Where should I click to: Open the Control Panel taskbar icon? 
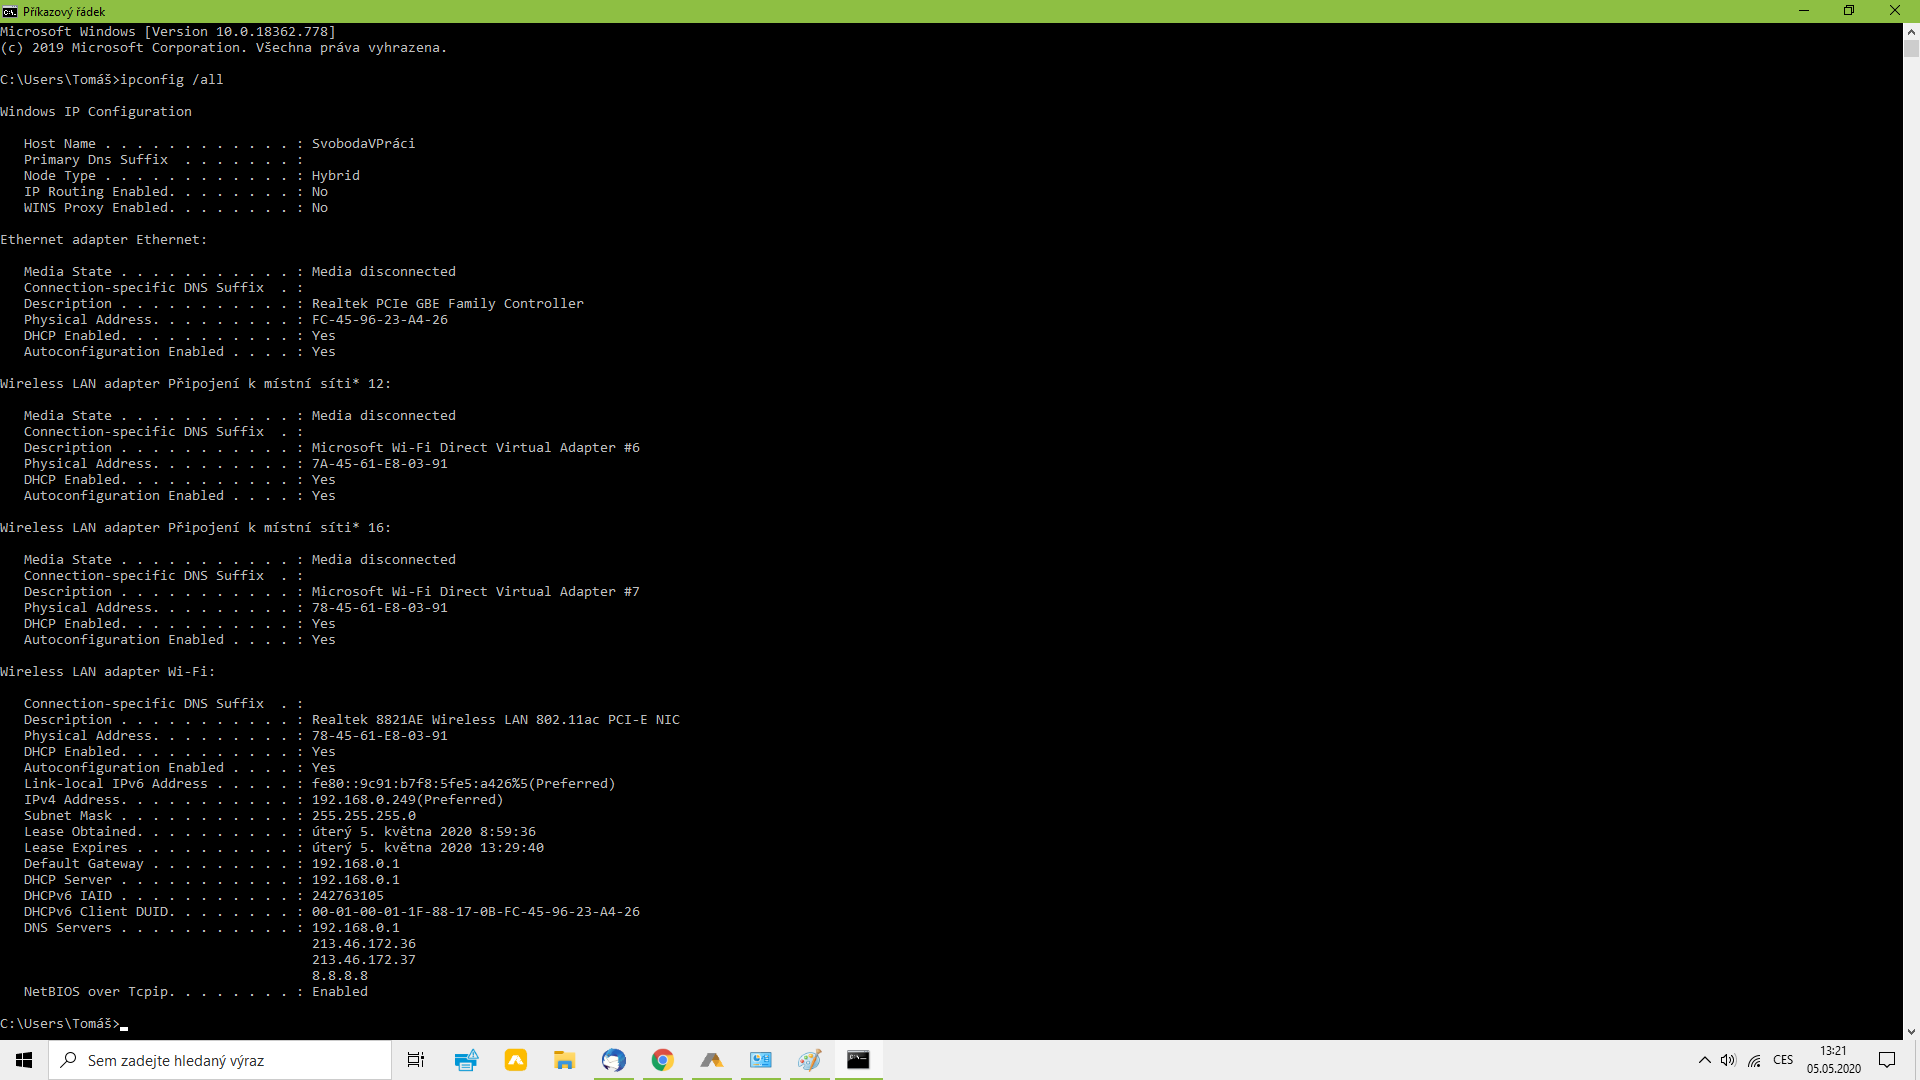pos(760,1060)
